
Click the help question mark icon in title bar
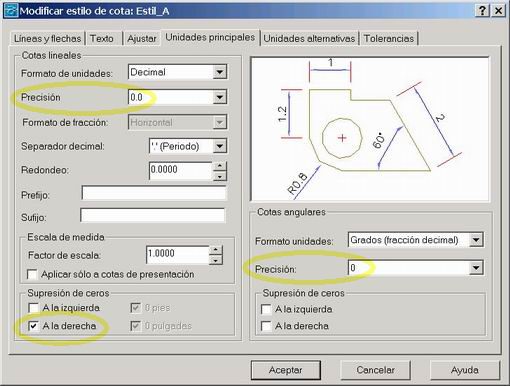[x=482, y=11]
